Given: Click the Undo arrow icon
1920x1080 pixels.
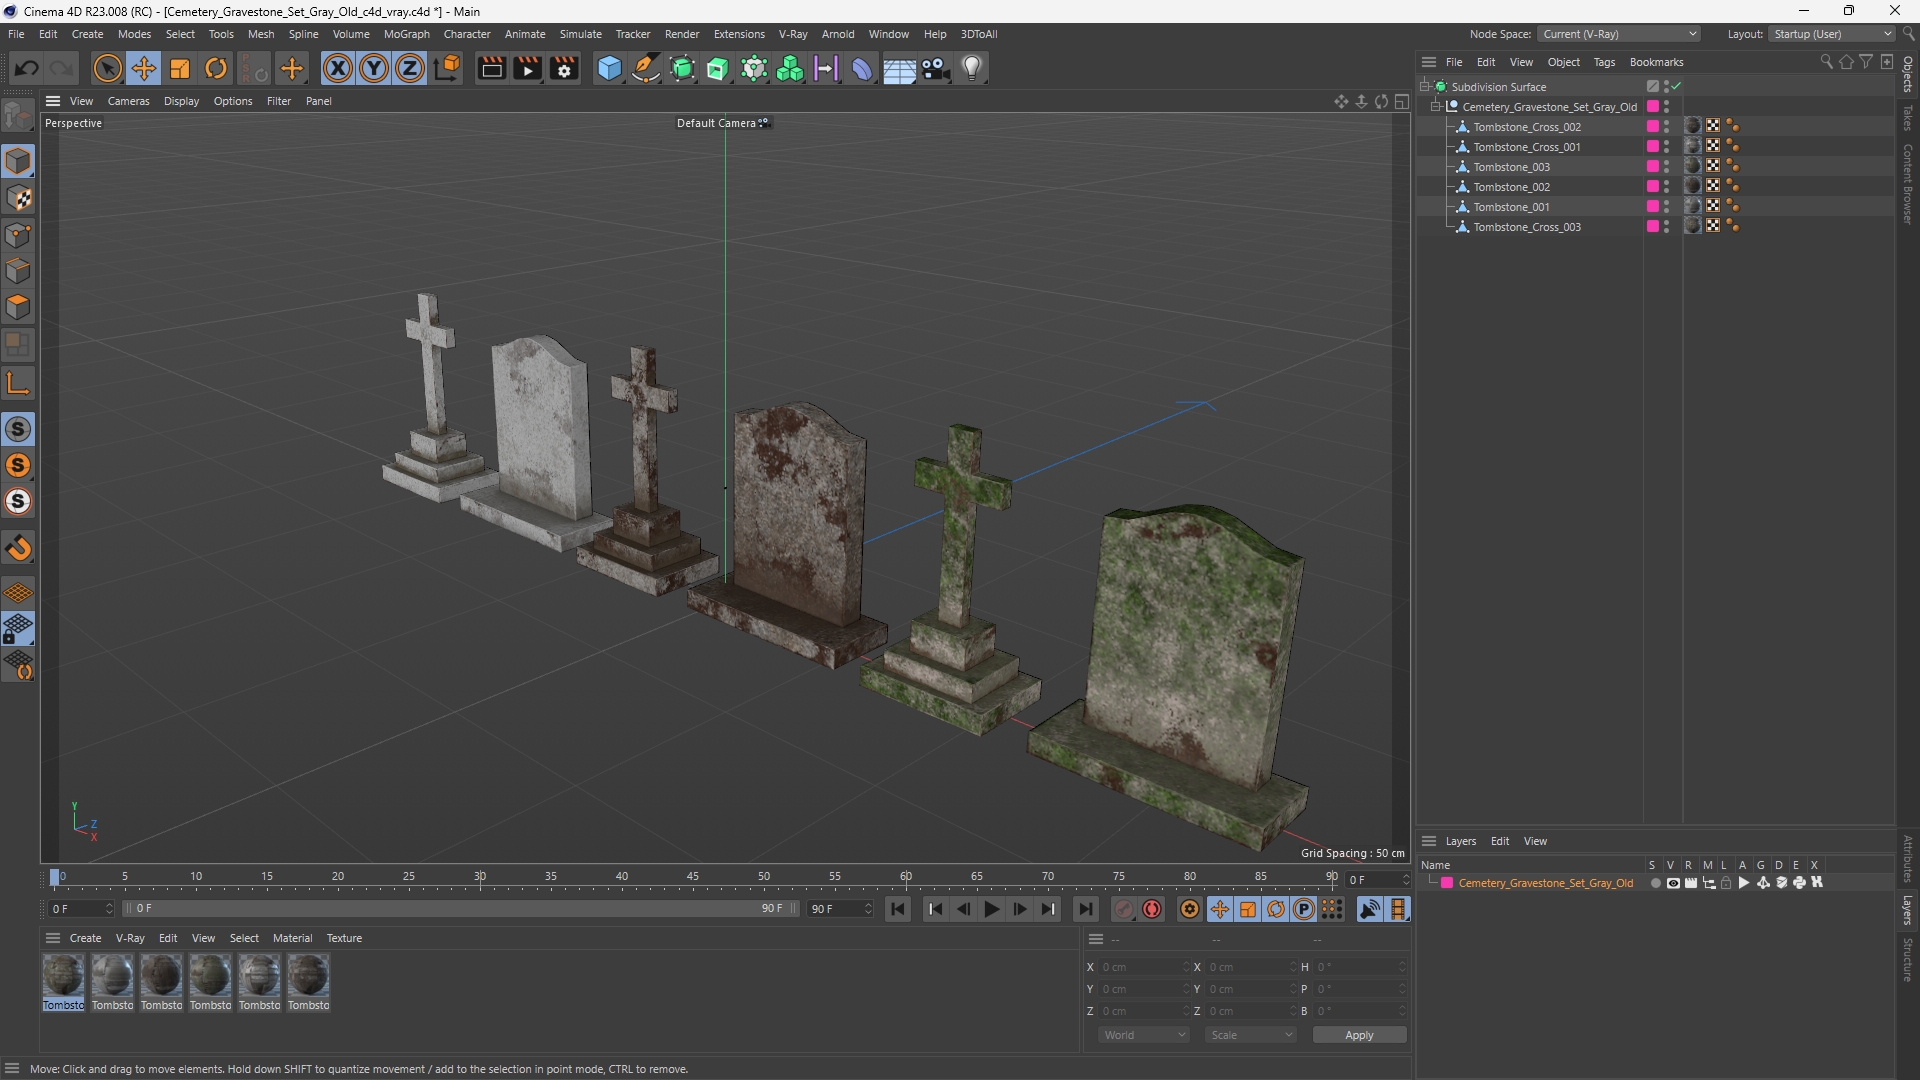Looking at the screenshot, I should (x=27, y=68).
